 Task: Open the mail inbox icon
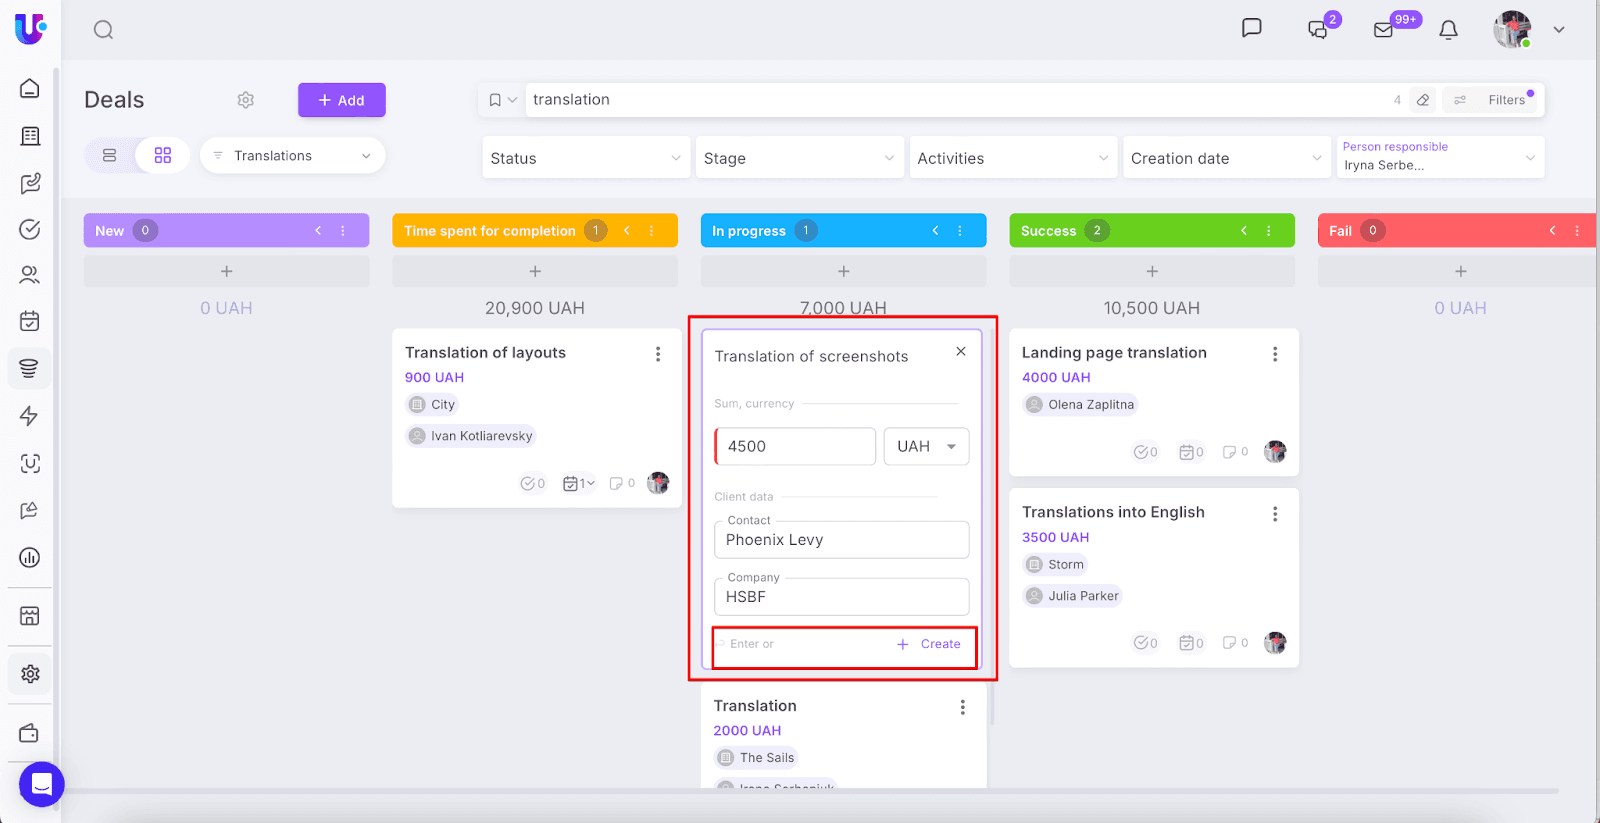[x=1384, y=30]
